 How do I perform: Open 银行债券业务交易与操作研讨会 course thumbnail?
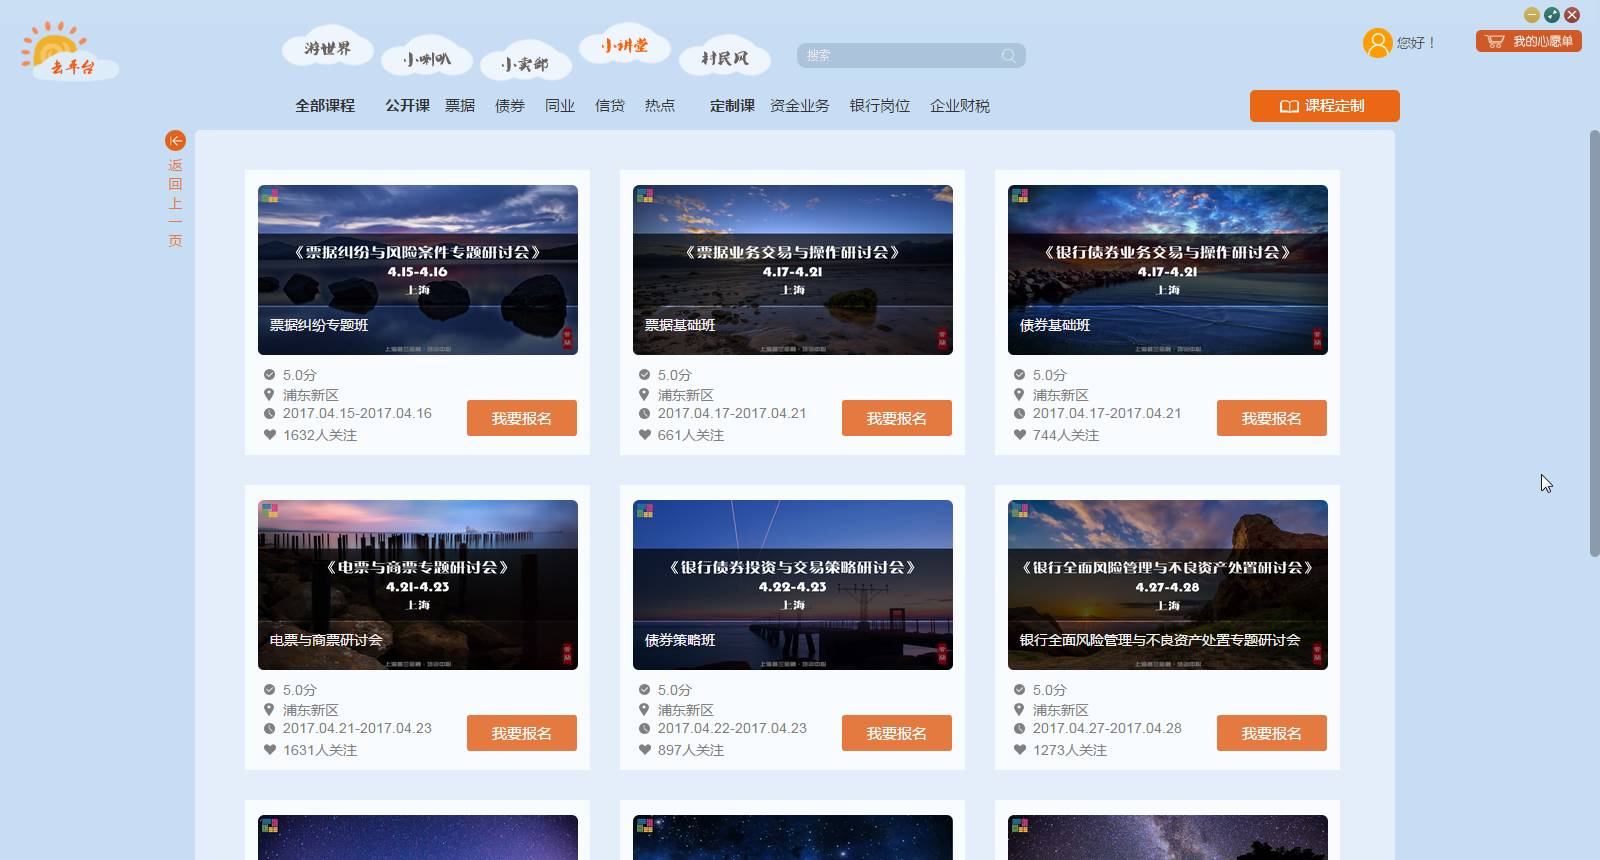point(1168,270)
